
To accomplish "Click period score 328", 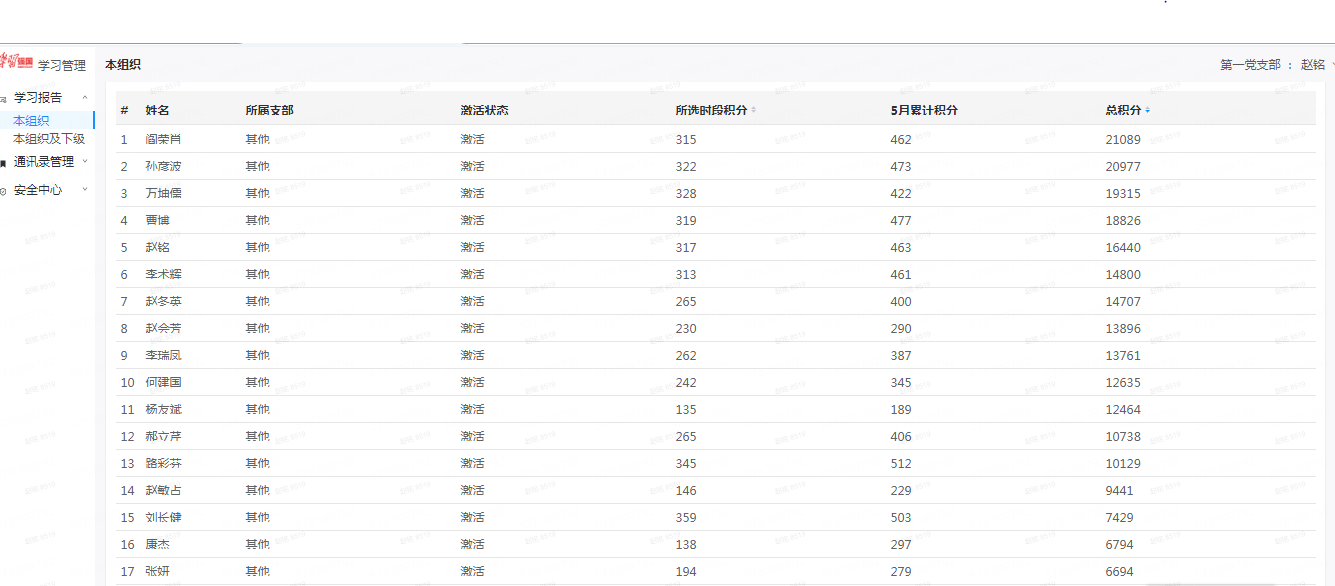I will (686, 194).
